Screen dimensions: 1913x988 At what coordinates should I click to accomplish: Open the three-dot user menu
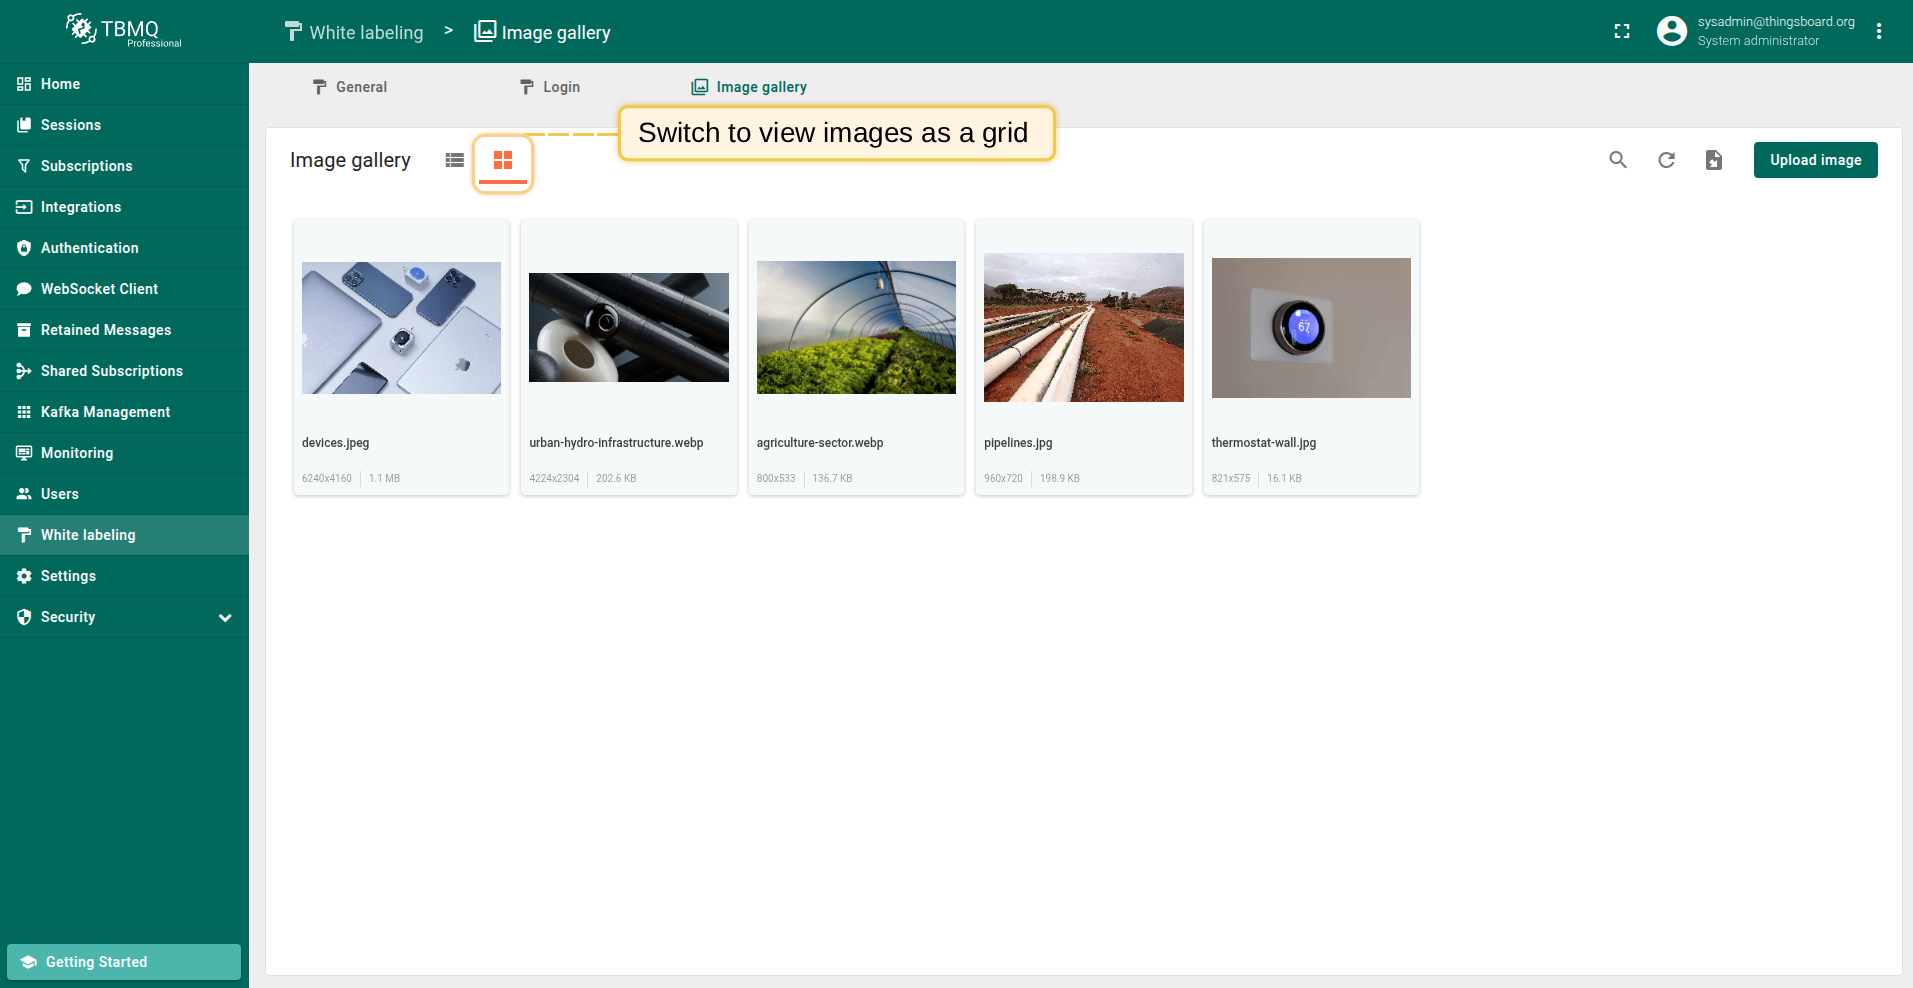point(1879,31)
